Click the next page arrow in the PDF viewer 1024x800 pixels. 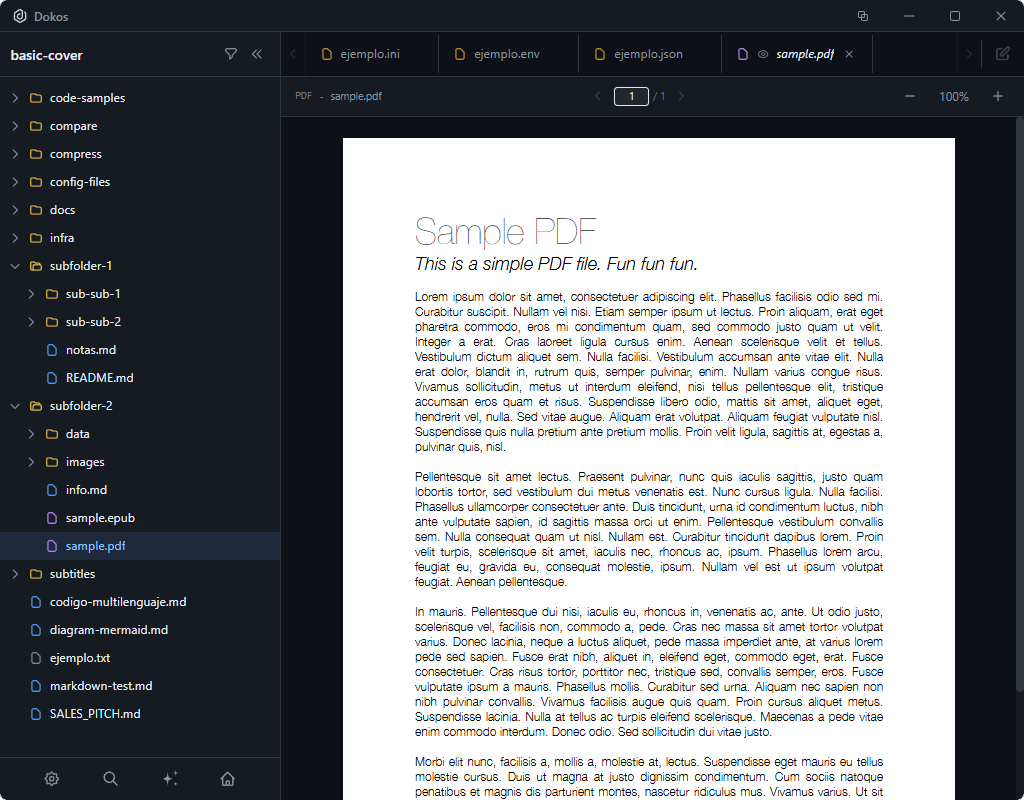(681, 96)
